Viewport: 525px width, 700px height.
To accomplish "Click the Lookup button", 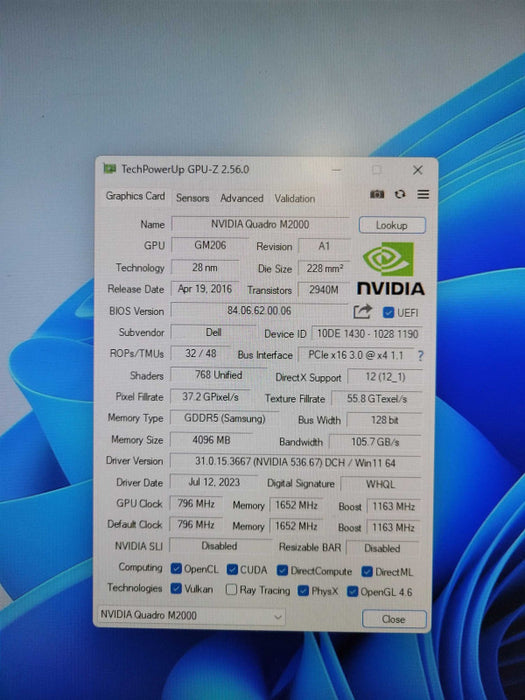I will coord(392,225).
